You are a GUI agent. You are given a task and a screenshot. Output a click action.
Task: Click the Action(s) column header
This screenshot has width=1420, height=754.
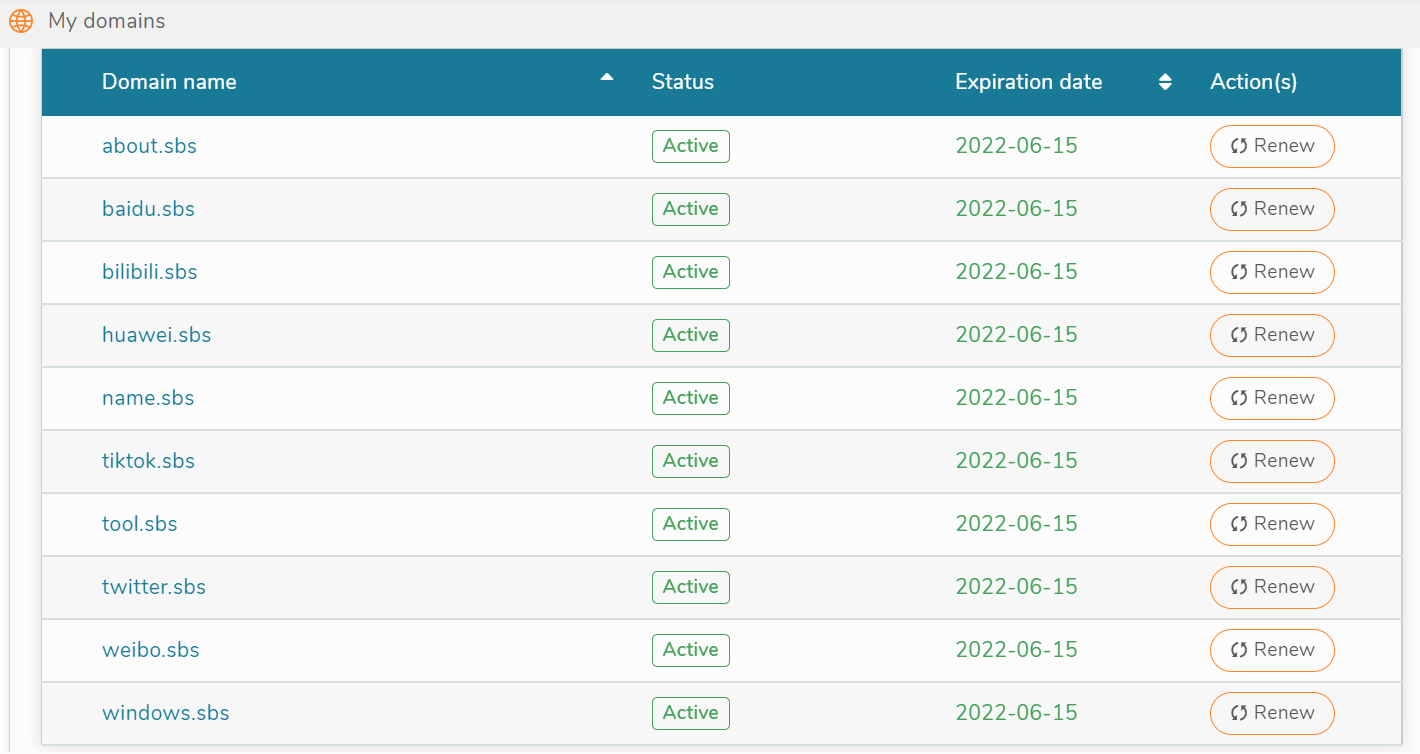1254,82
